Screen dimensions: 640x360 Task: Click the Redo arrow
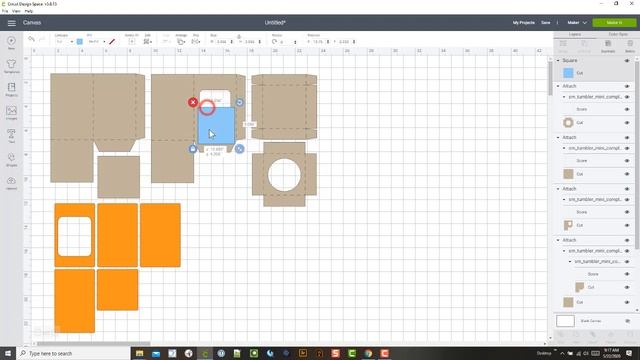(42, 39)
